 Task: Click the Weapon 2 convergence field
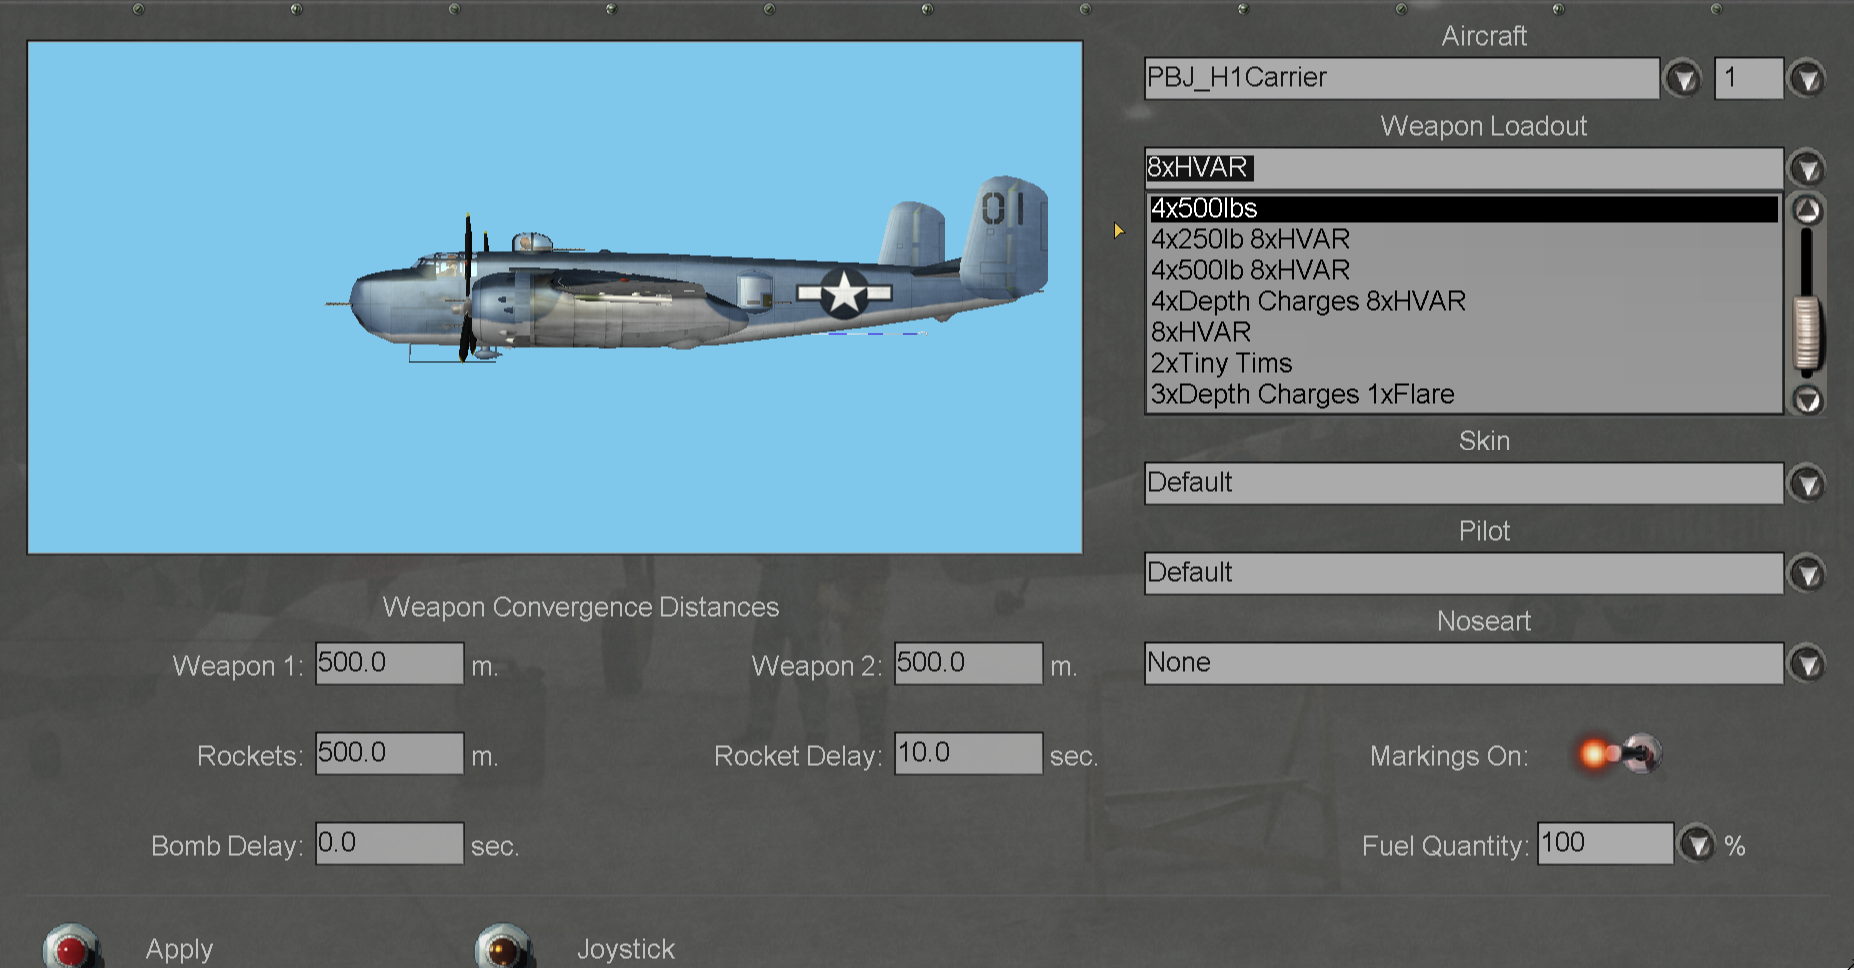(x=968, y=664)
